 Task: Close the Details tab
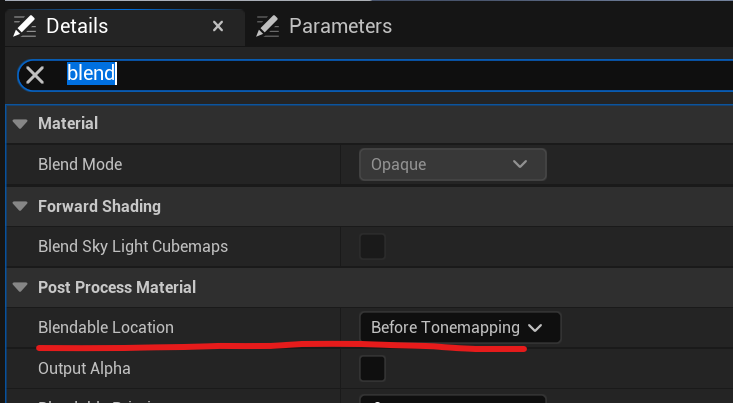(218, 26)
